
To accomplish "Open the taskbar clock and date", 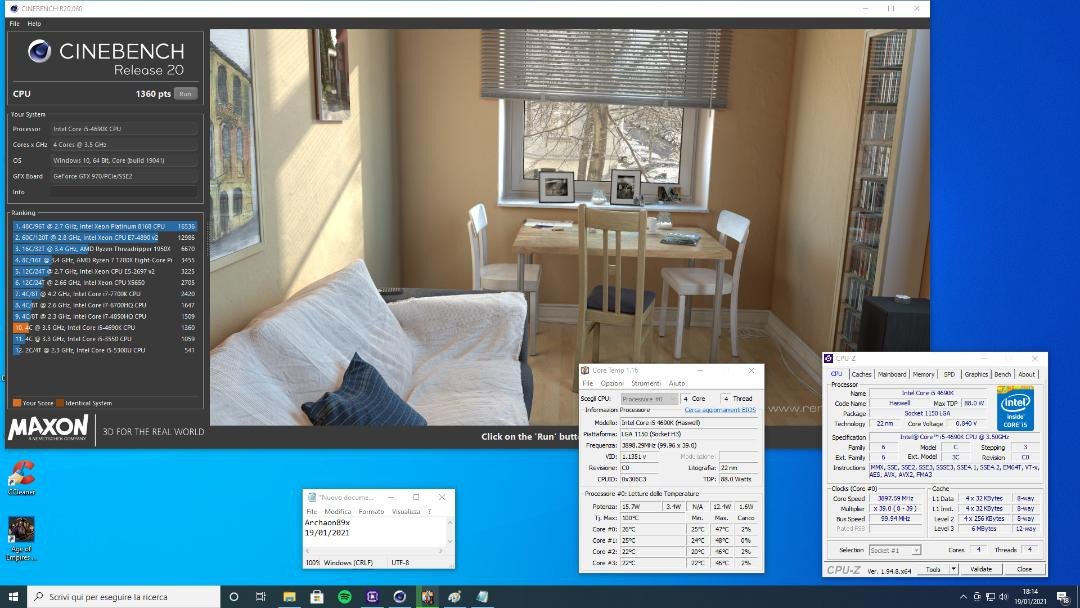I will (1030, 596).
